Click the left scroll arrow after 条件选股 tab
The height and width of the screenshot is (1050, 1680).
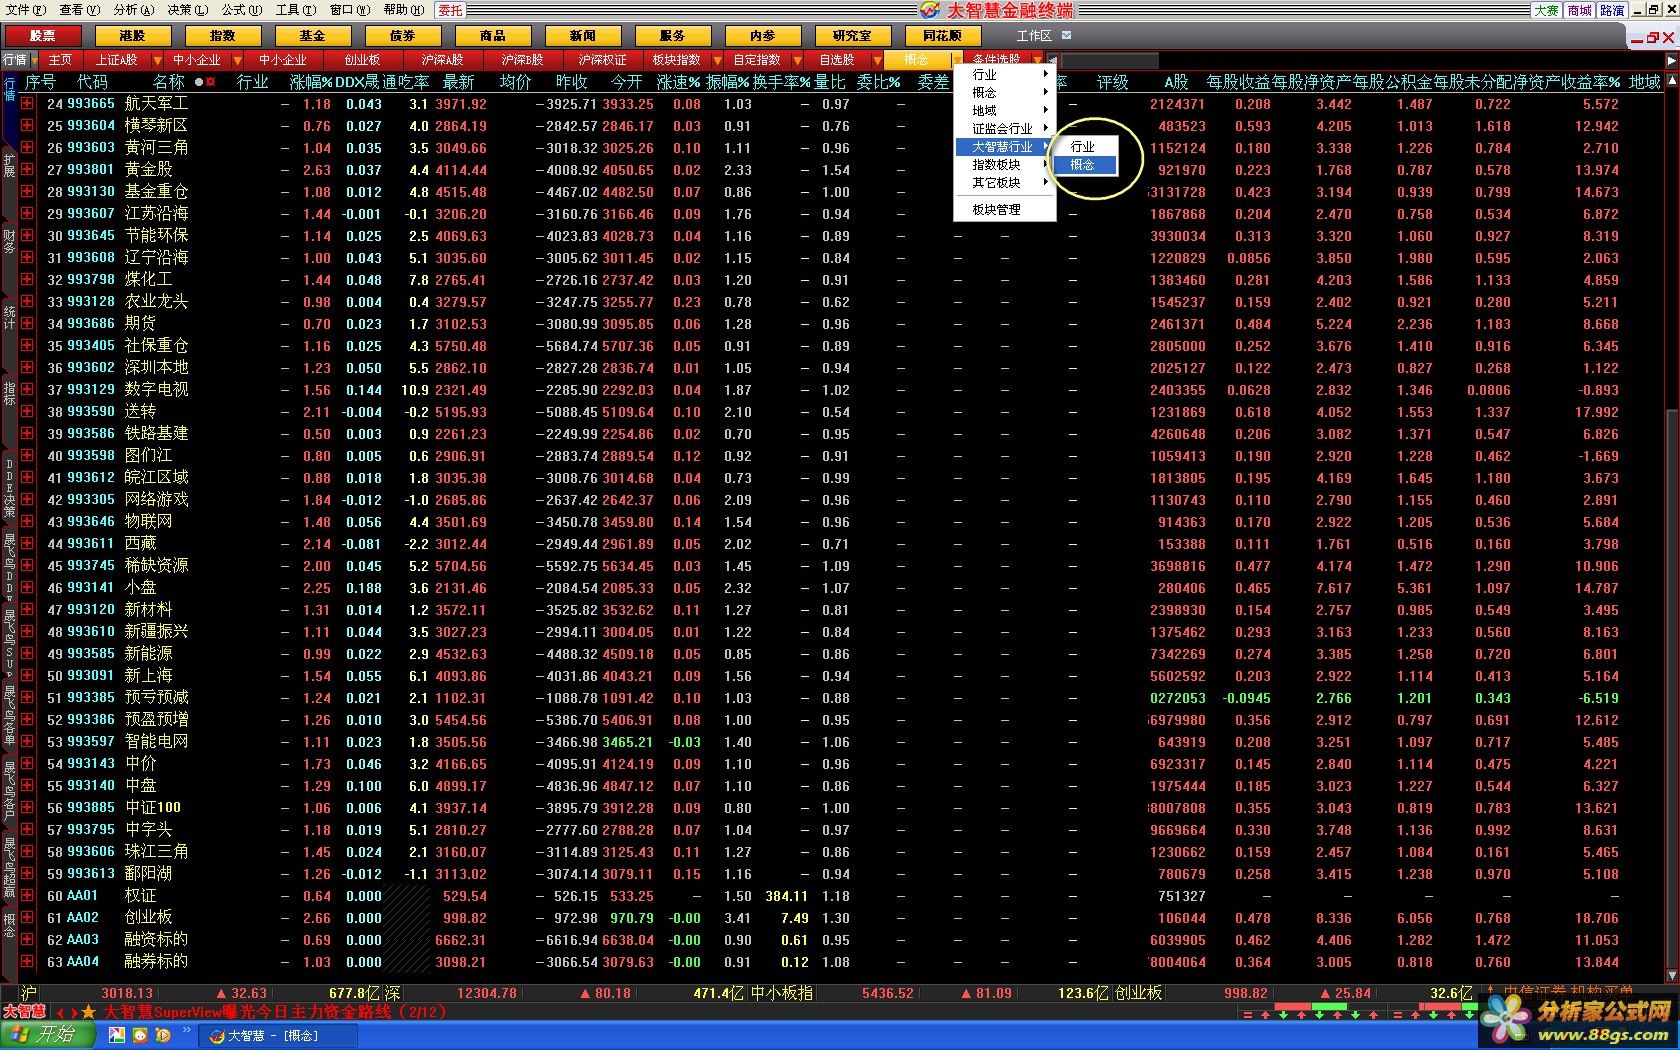[1052, 60]
